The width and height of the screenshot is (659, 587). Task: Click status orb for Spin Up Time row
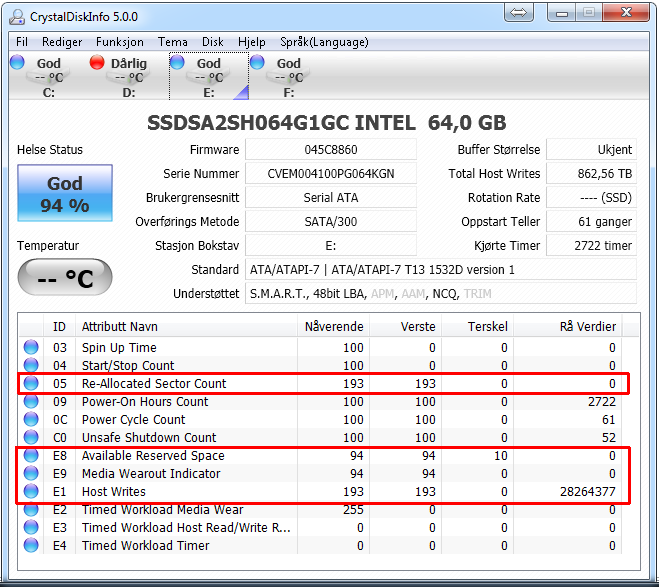click(31, 347)
